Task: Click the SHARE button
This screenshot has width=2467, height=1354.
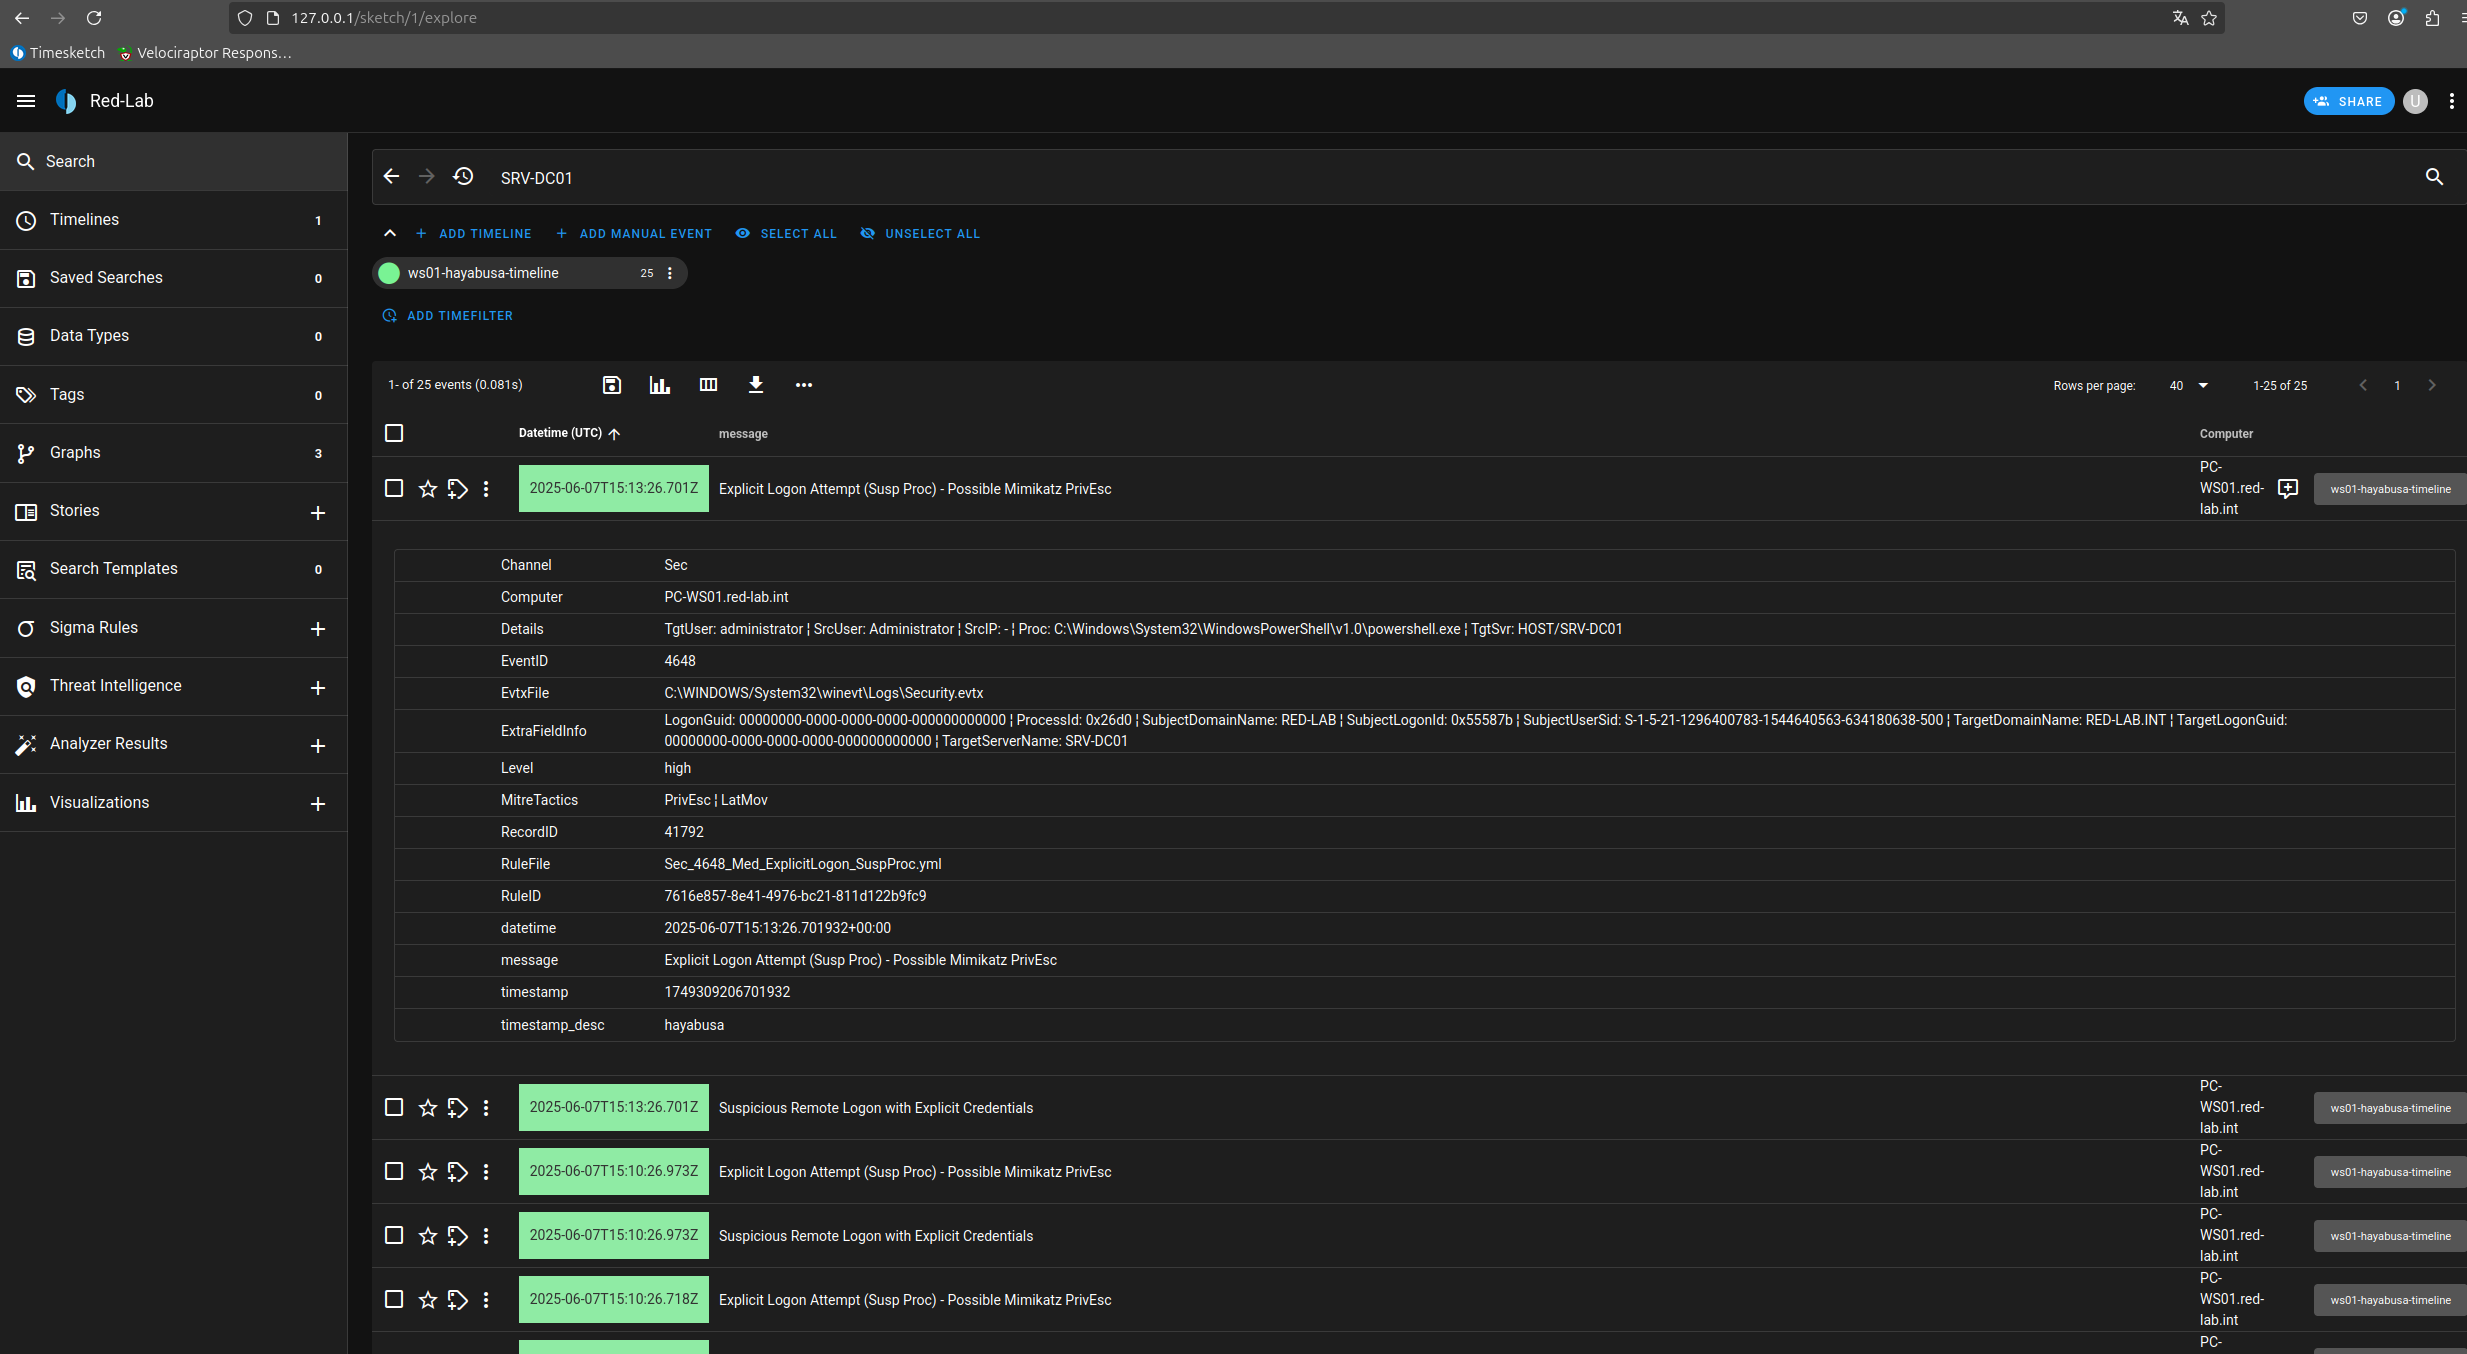Action: click(x=2348, y=101)
